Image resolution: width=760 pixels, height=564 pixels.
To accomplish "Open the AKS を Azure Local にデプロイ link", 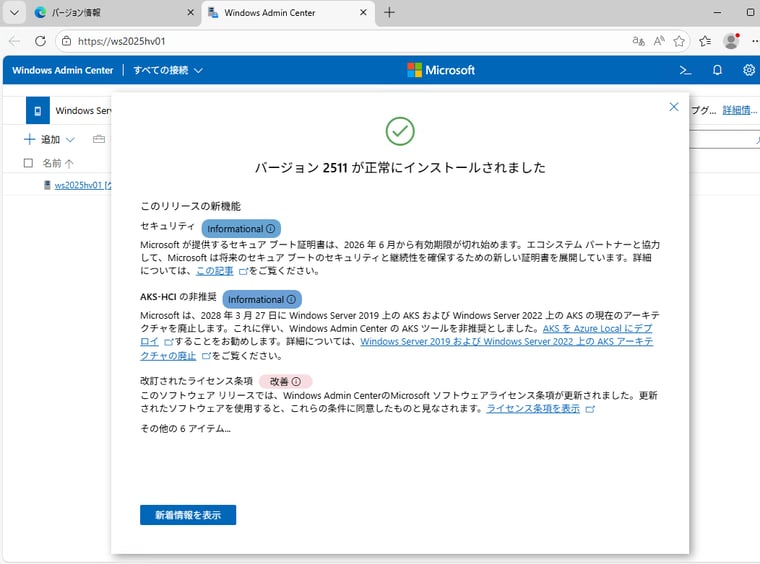I will coord(597,329).
